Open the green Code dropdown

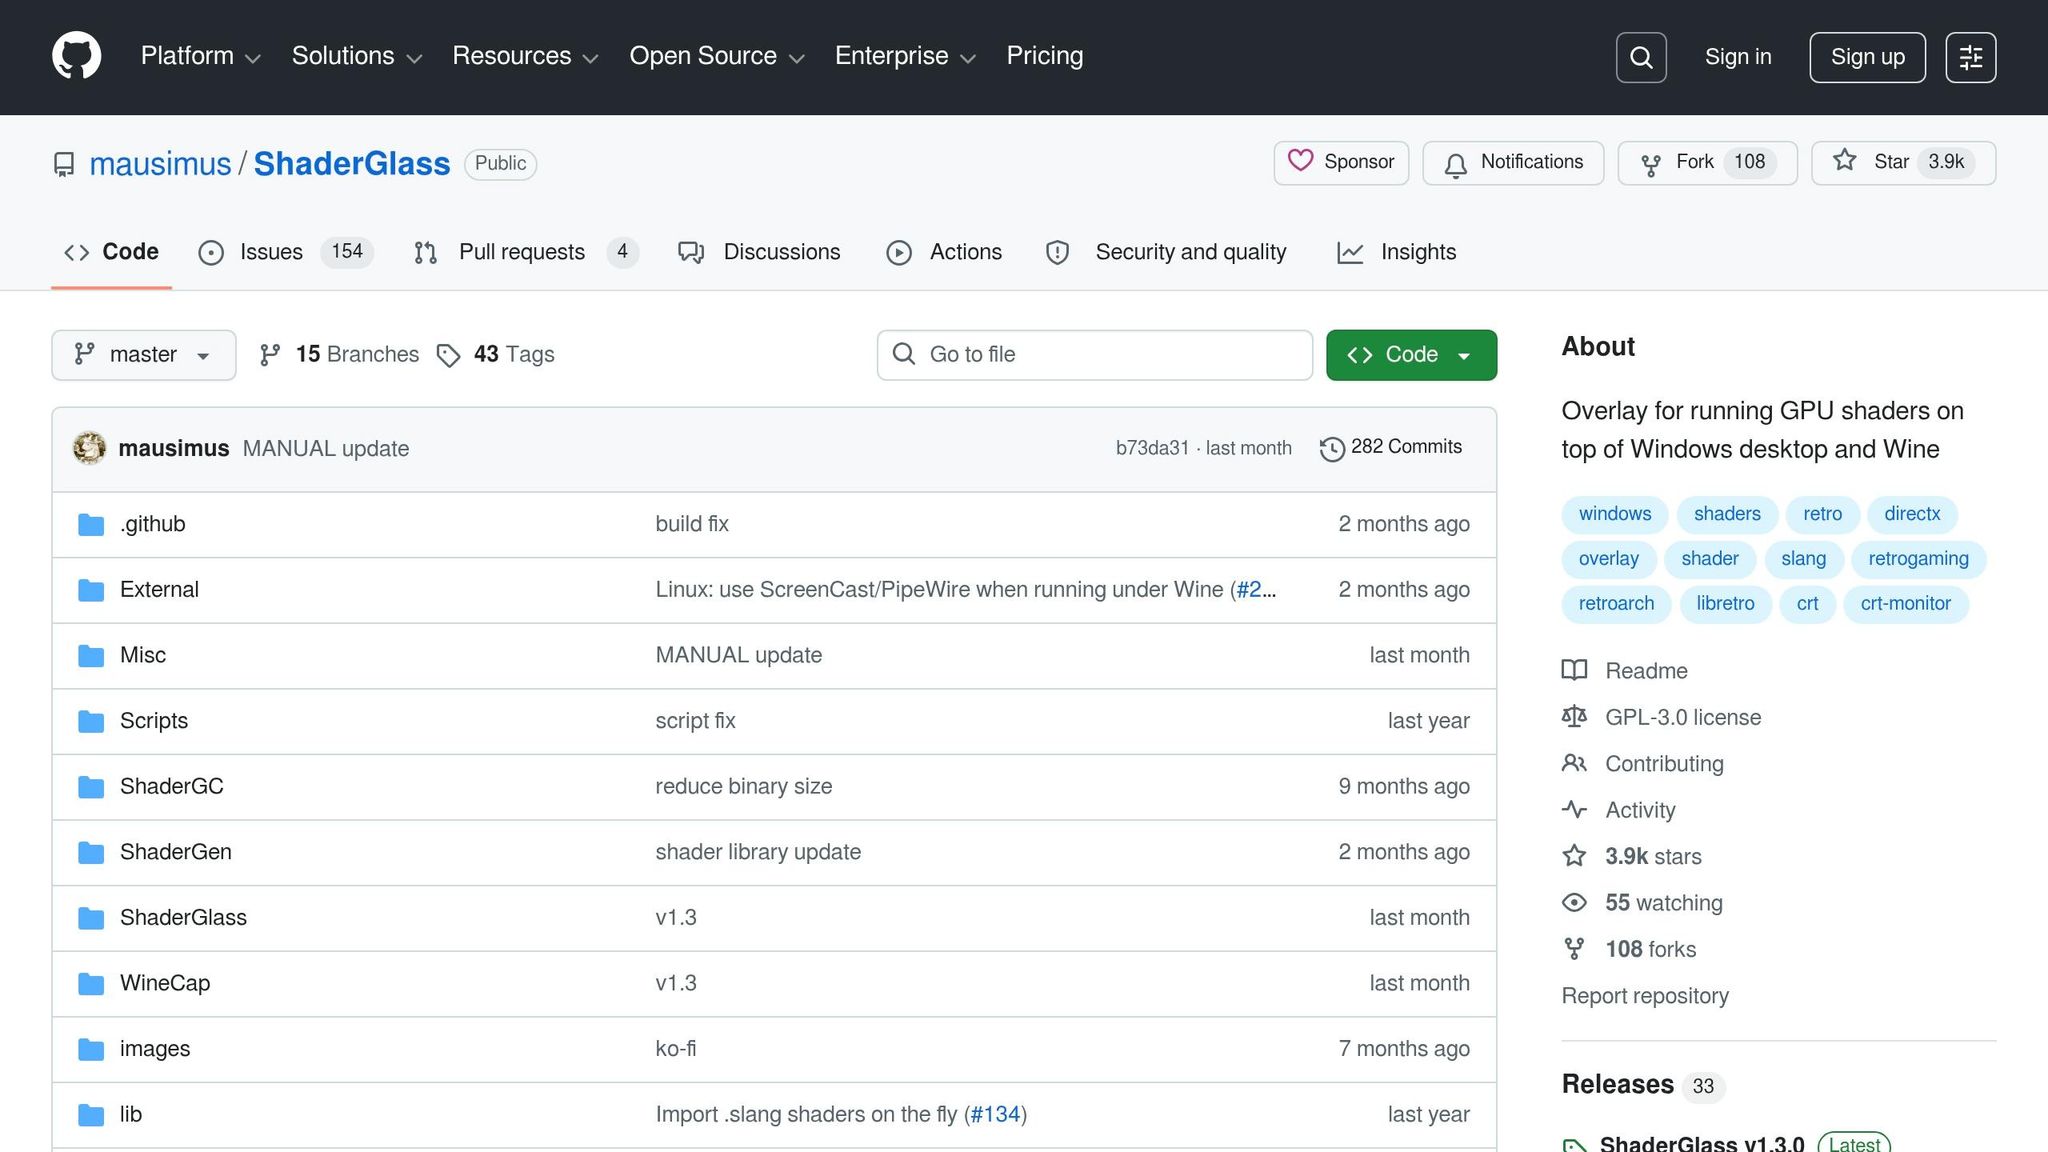(x=1410, y=354)
